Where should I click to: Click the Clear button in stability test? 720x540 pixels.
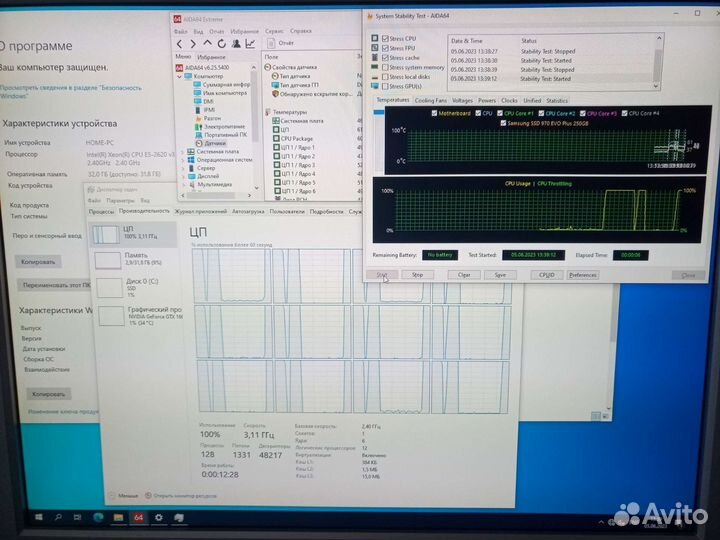(464, 275)
